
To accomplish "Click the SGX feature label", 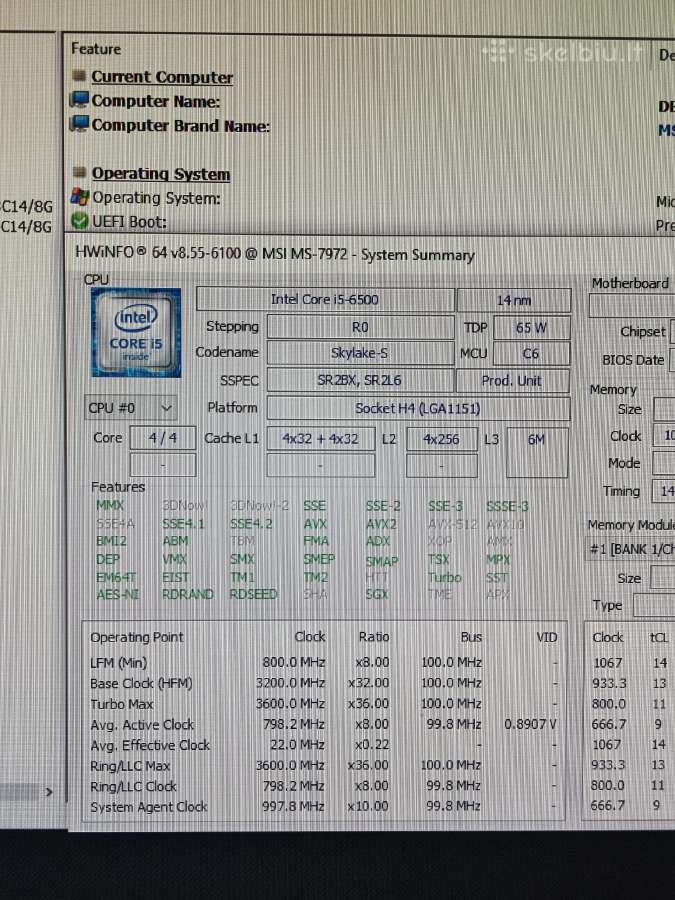I will click(377, 595).
